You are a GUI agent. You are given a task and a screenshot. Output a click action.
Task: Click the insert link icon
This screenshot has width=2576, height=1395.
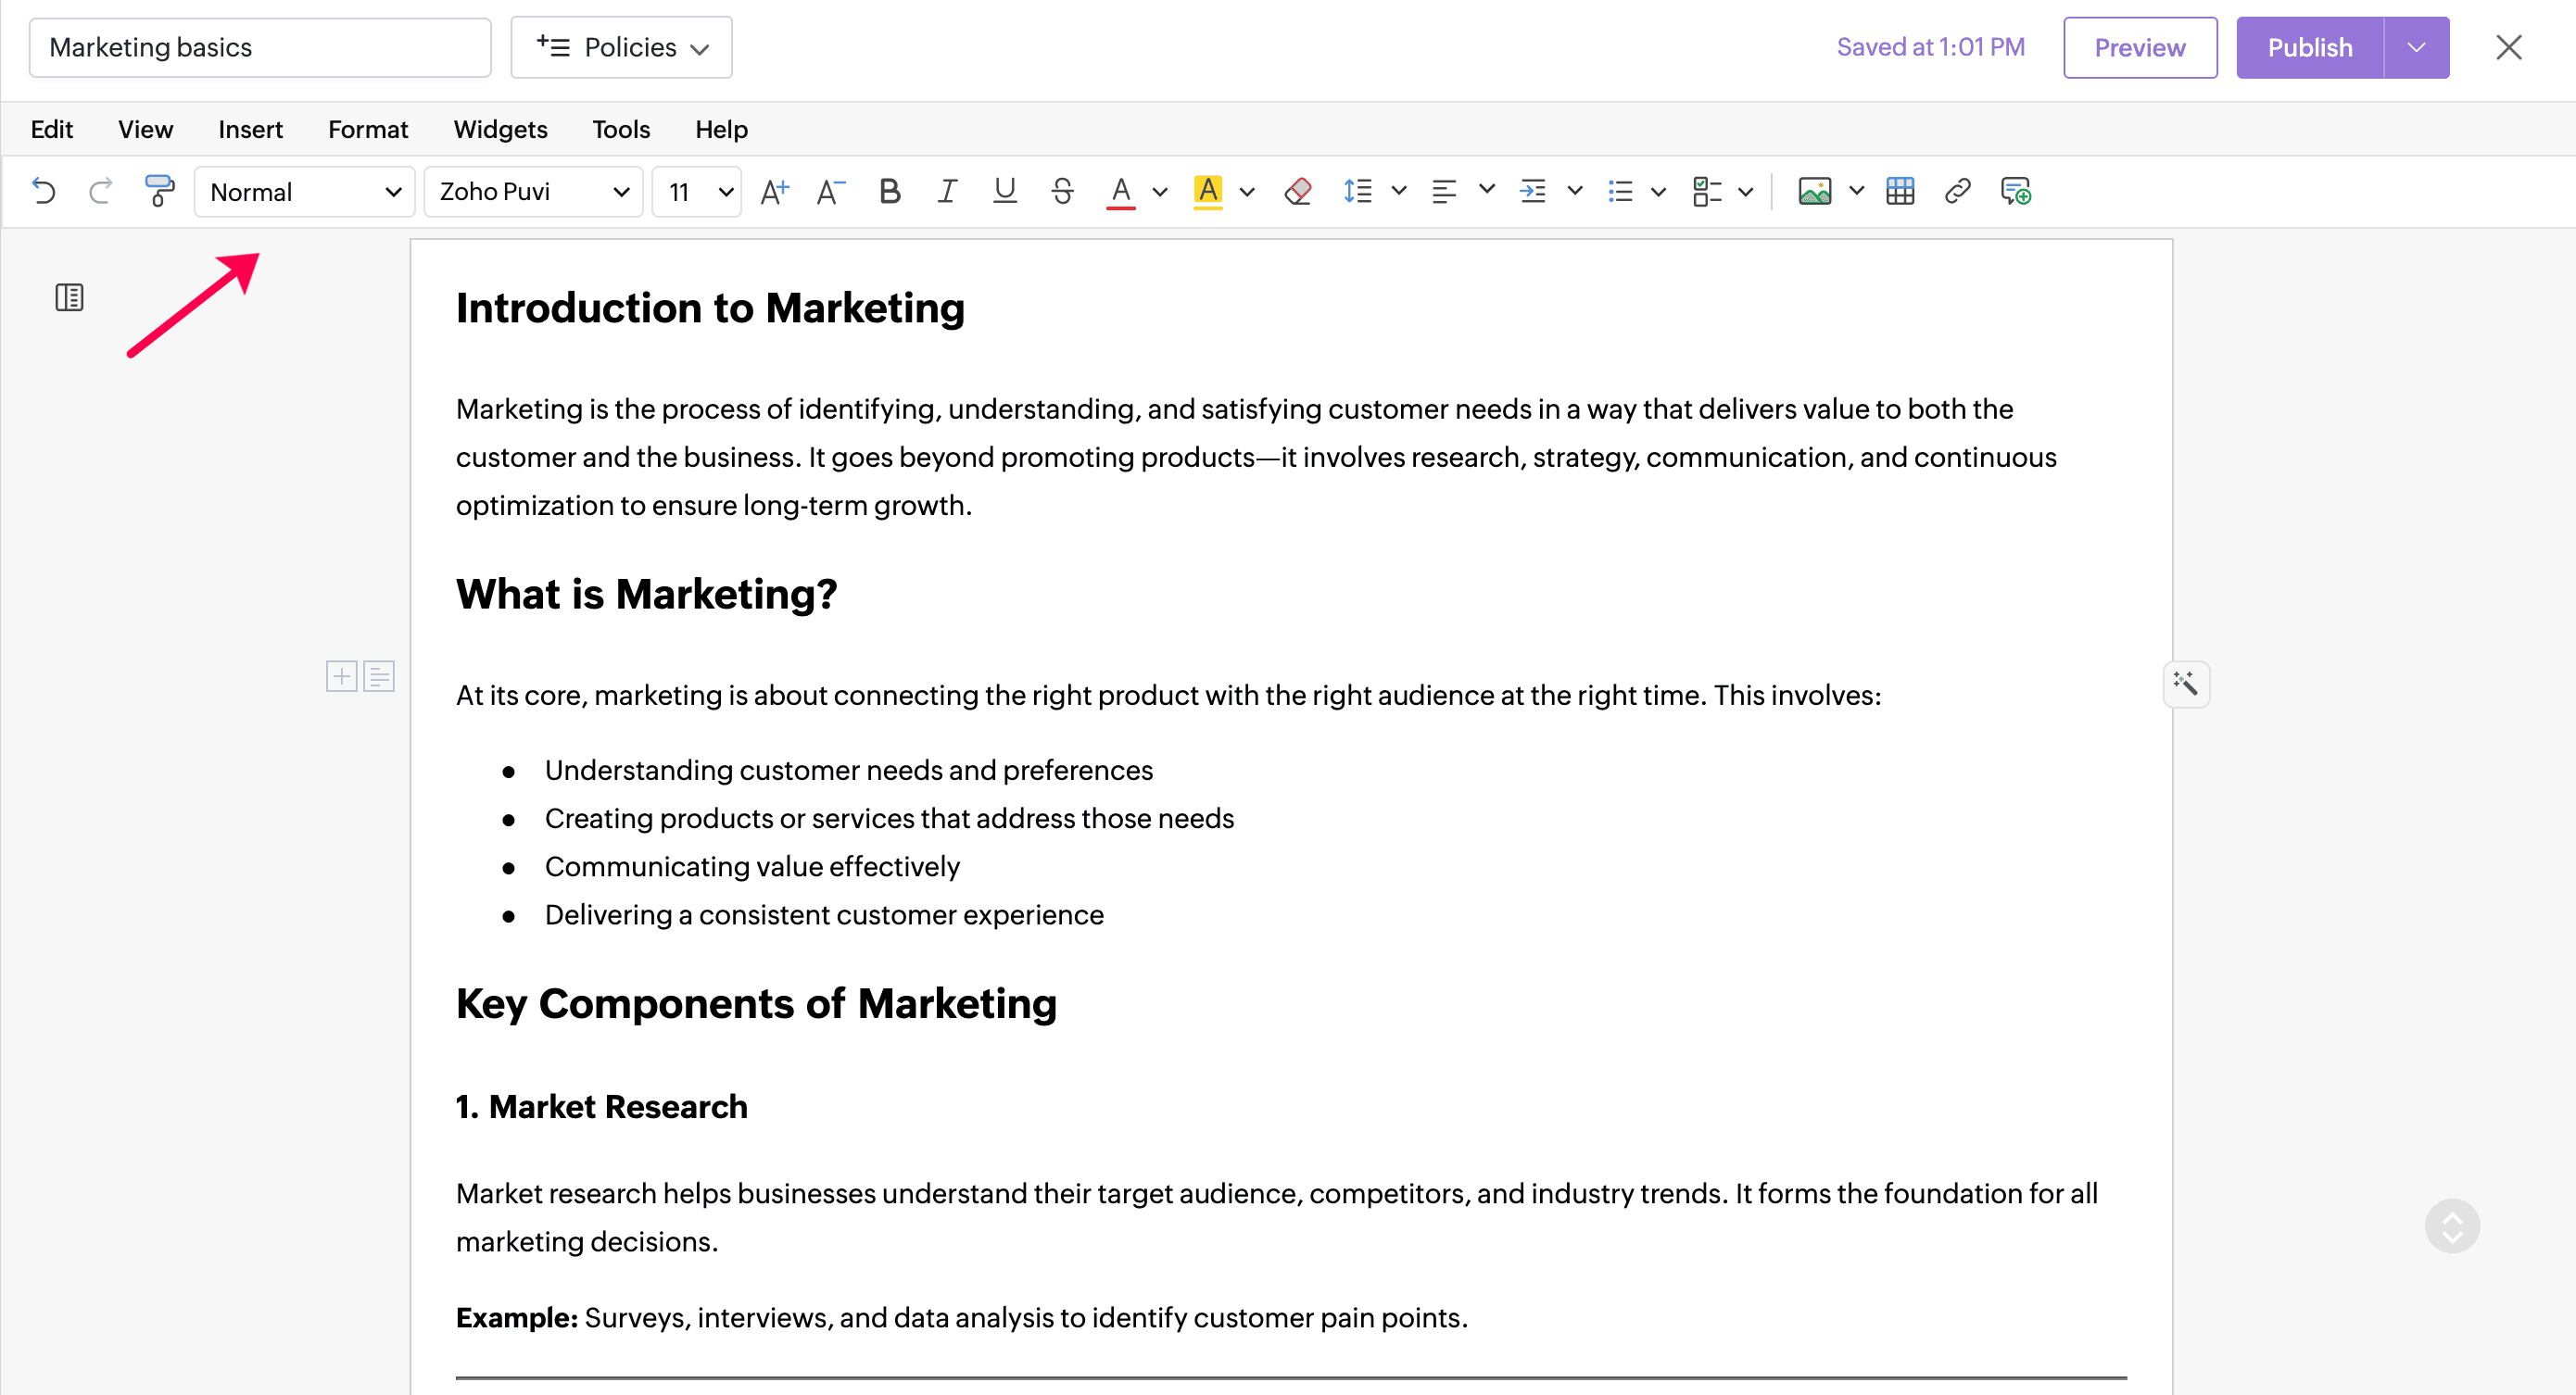[1957, 190]
